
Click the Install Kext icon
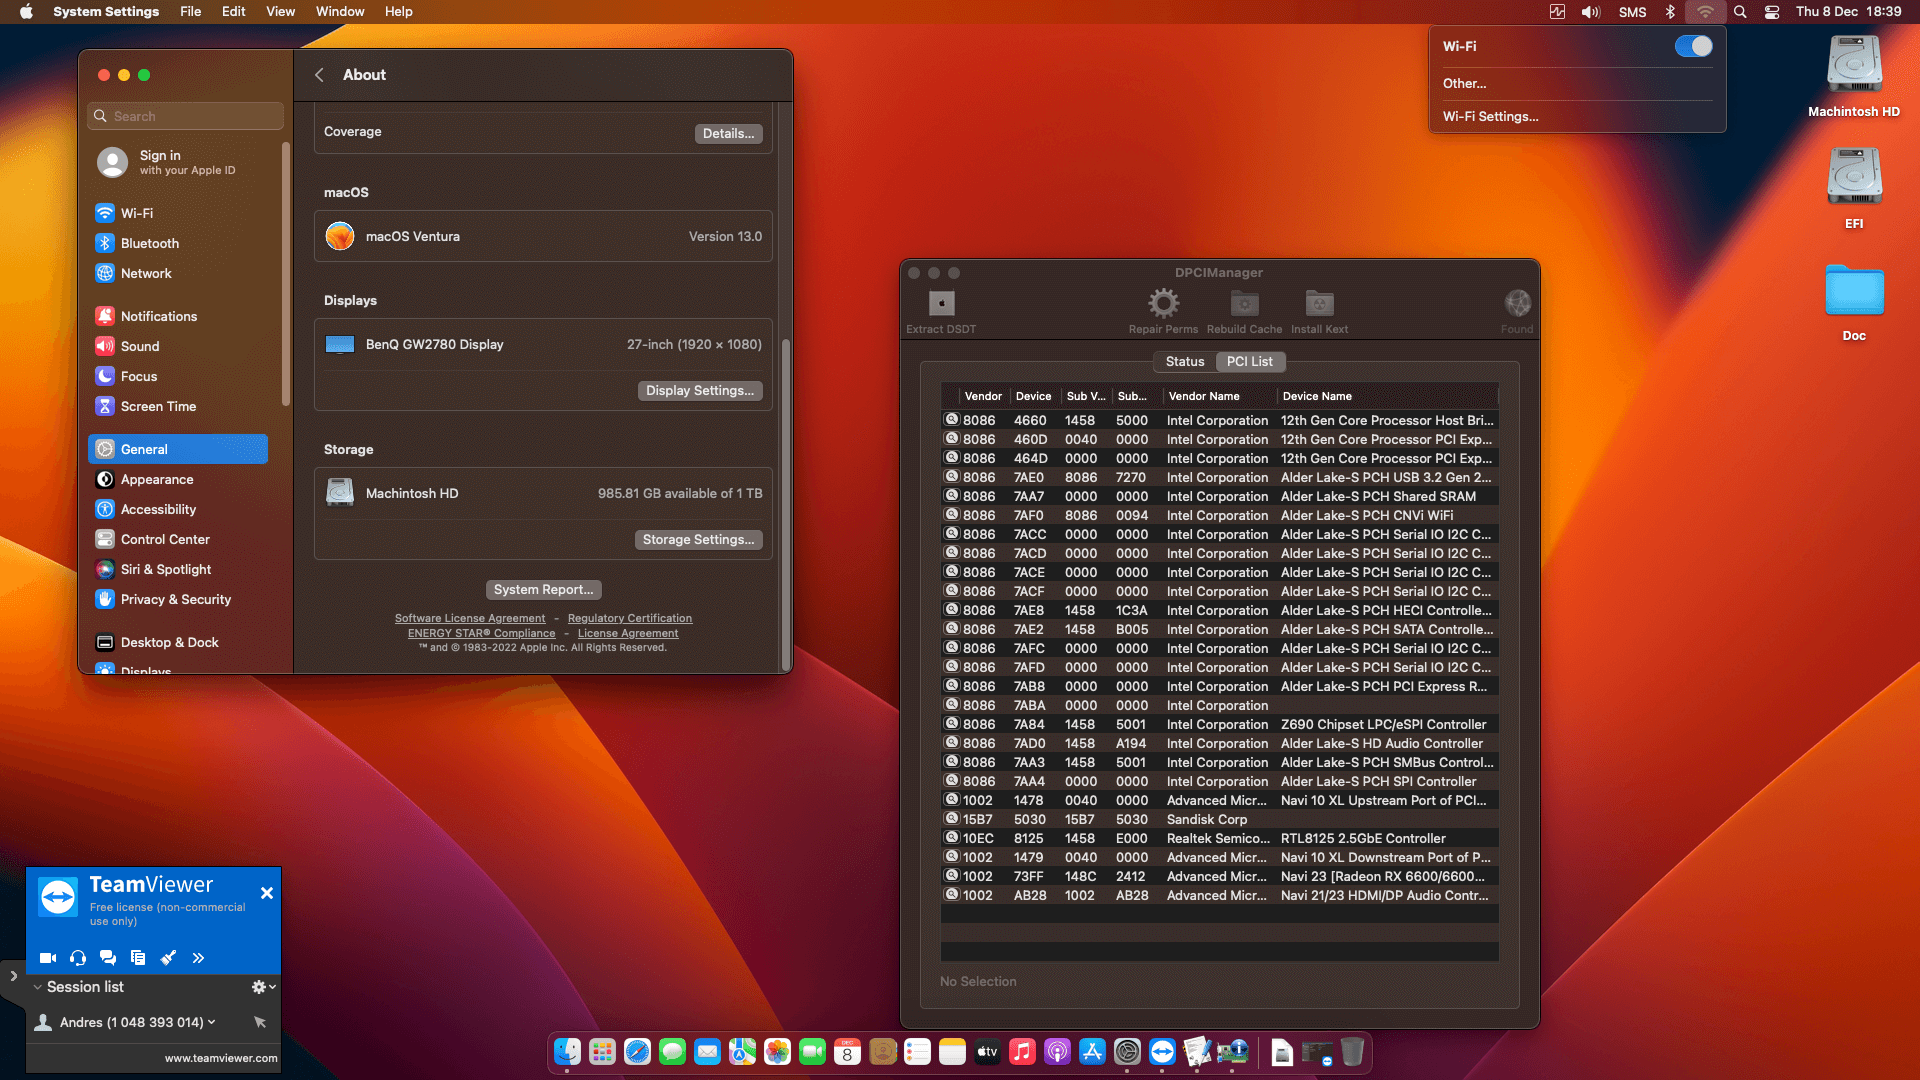[1319, 303]
